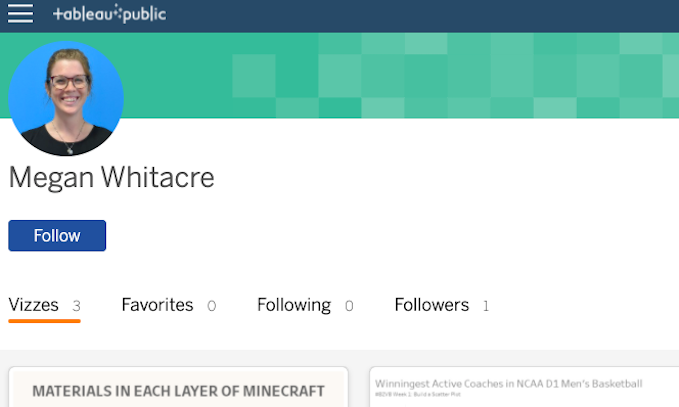The image size is (679, 407).
Task: View the Followers tab
Action: click(432, 305)
